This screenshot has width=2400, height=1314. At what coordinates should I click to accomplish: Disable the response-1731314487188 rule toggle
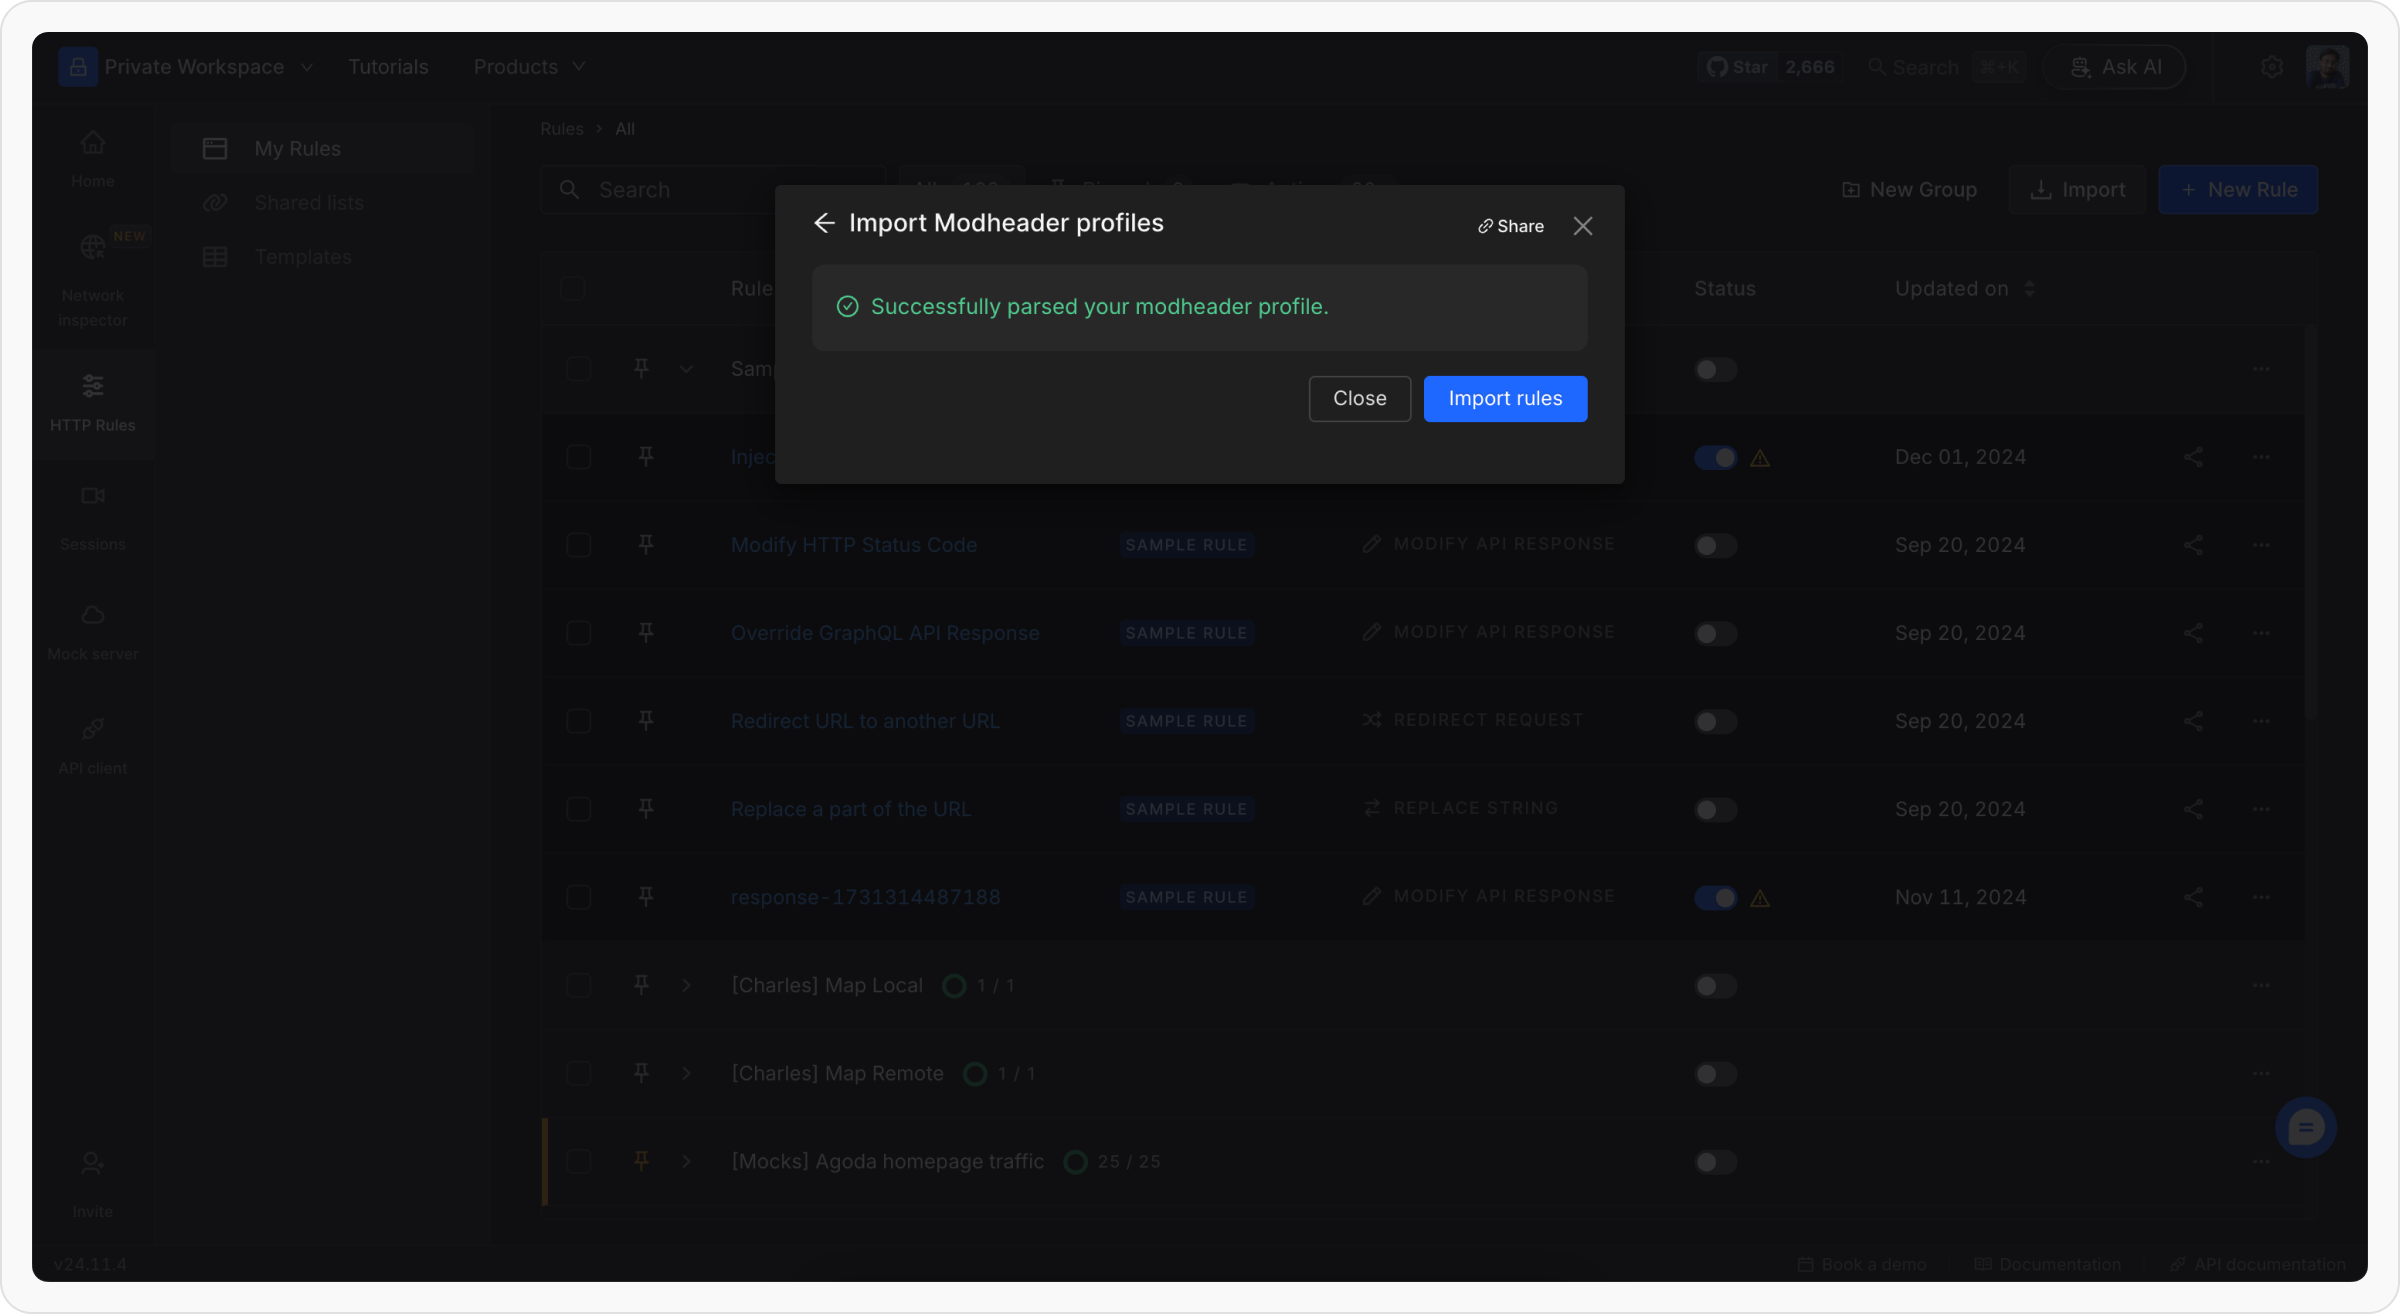click(x=1715, y=898)
